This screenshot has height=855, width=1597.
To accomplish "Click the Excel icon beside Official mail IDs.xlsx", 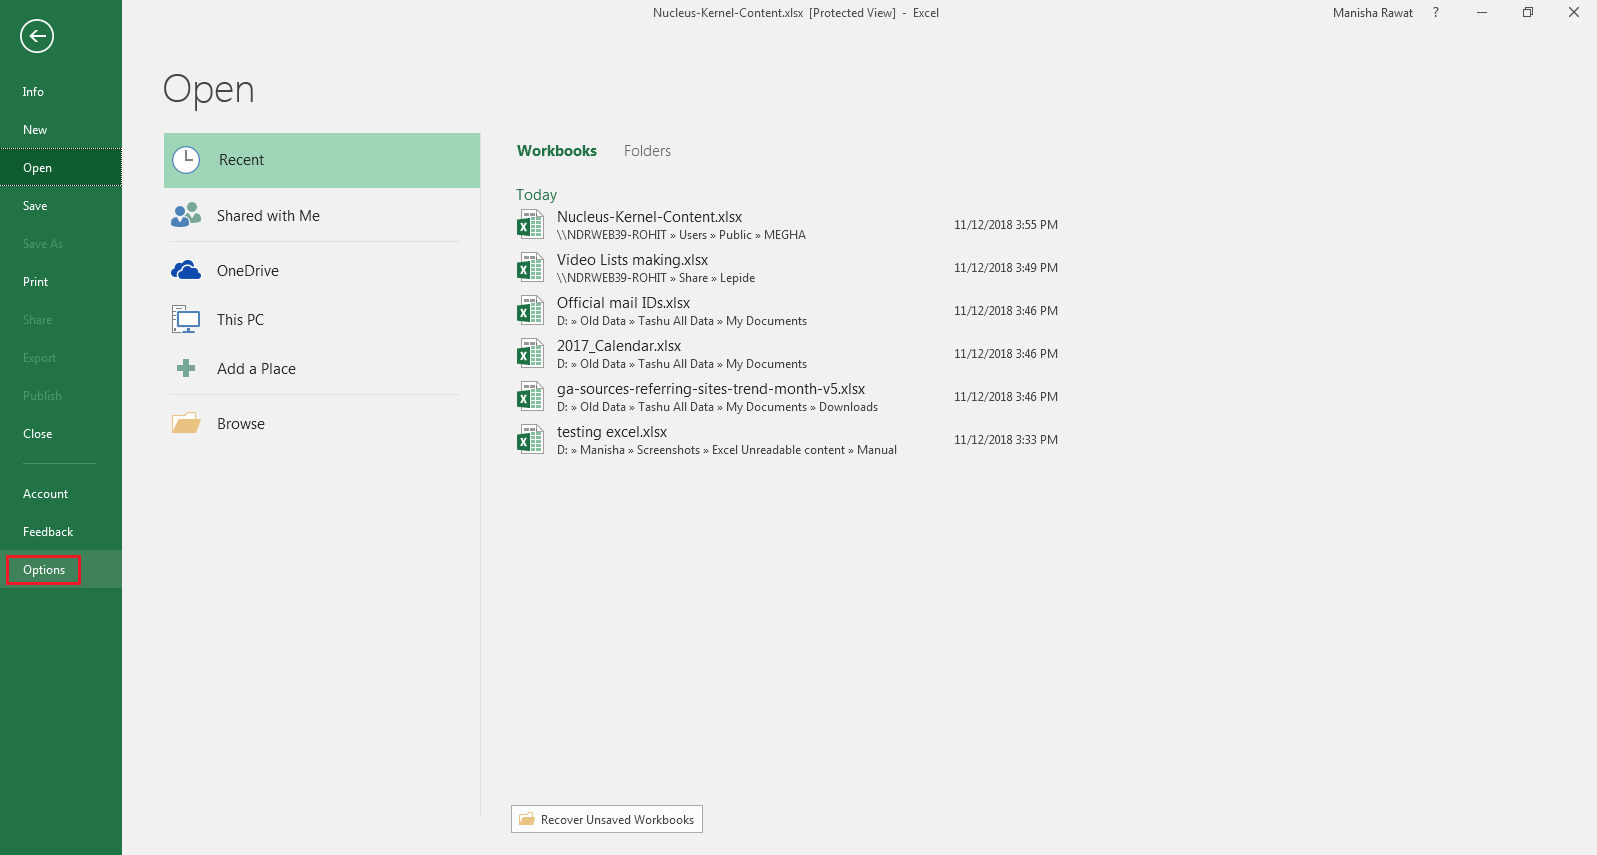I will coord(530,311).
